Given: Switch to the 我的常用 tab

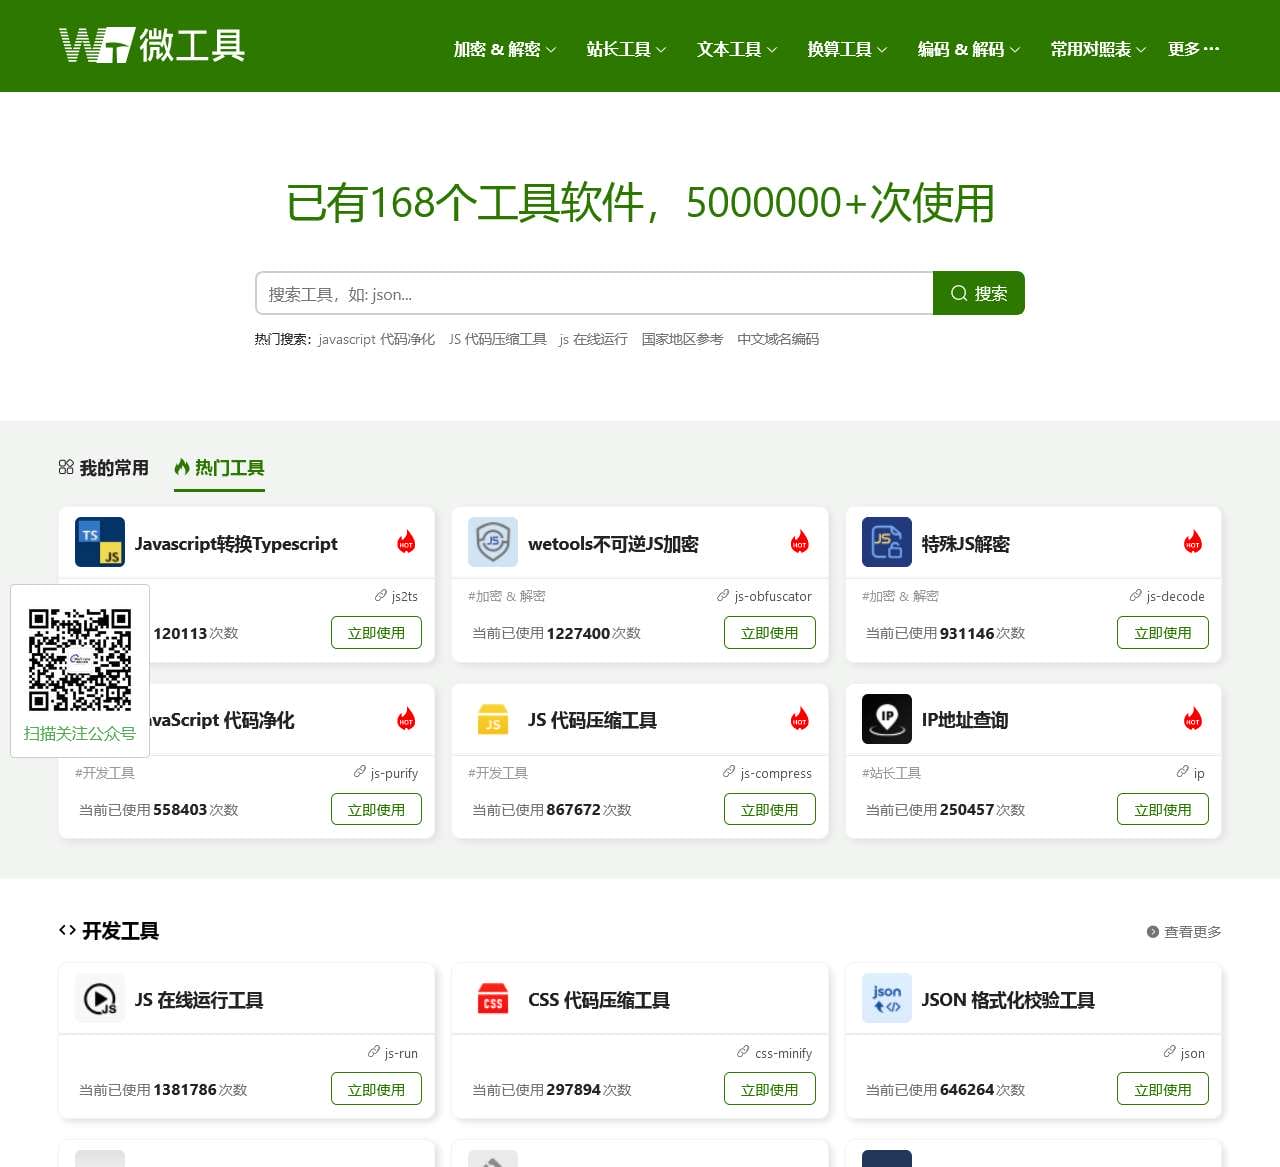Looking at the screenshot, I should pyautogui.click(x=103, y=467).
